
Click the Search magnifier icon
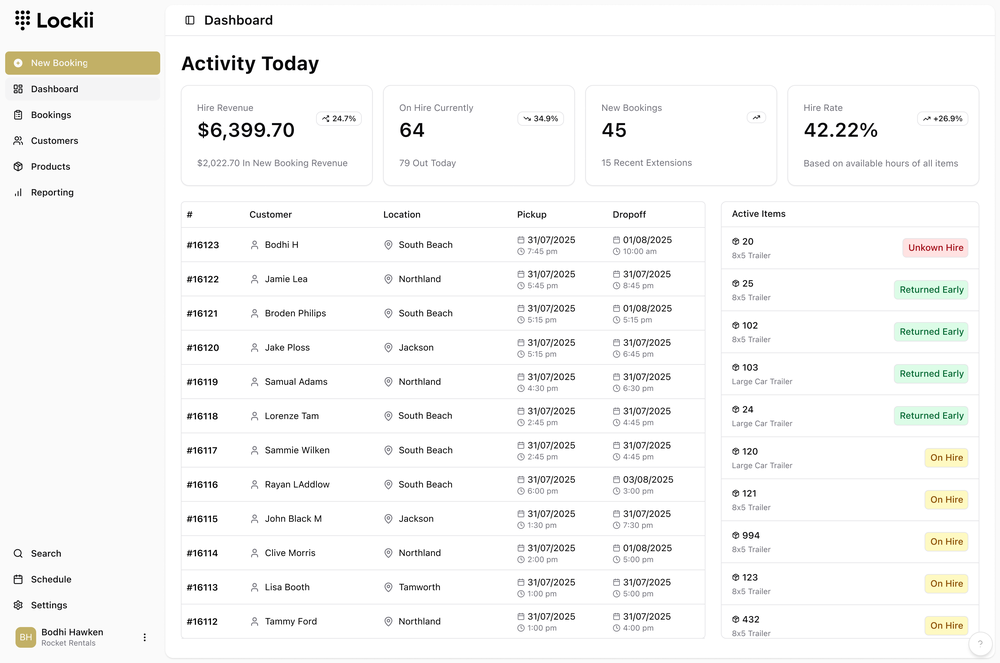(x=18, y=553)
